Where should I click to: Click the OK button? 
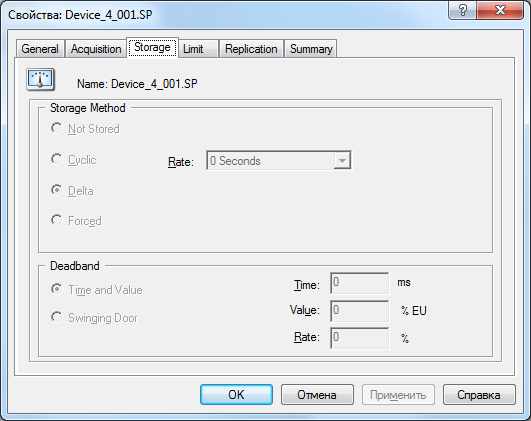[236, 395]
